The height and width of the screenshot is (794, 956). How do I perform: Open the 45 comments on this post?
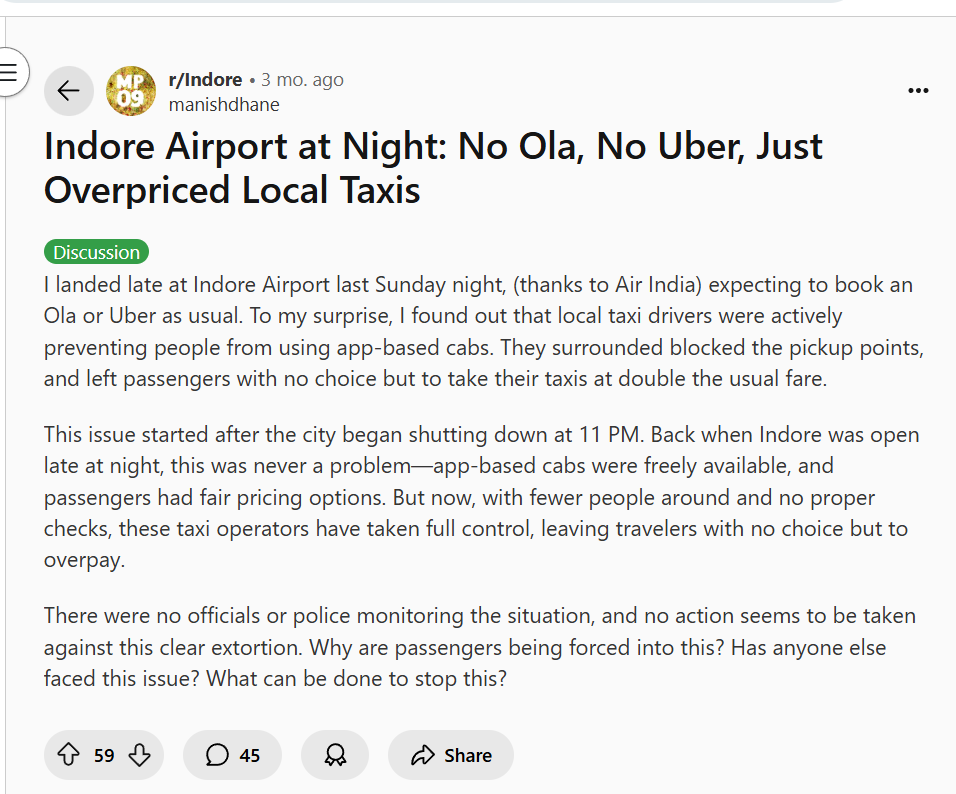click(232, 755)
